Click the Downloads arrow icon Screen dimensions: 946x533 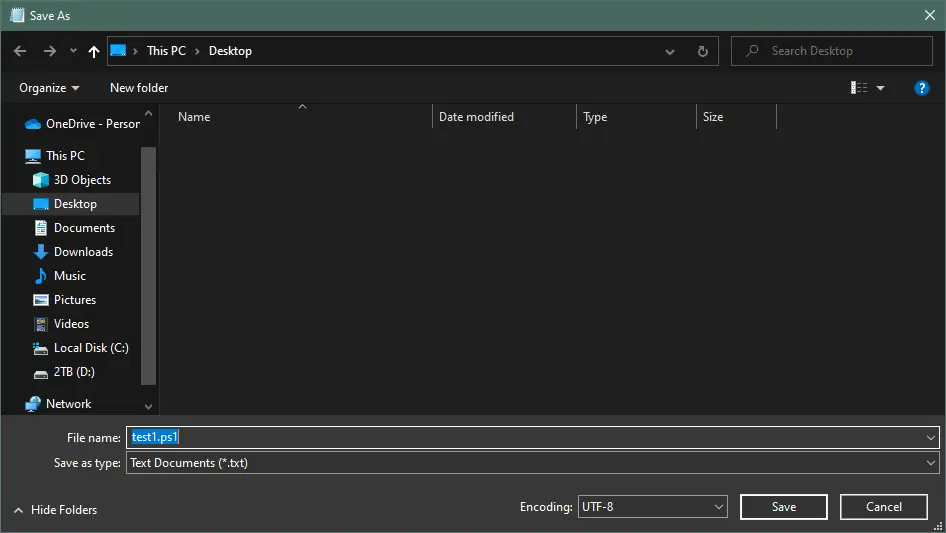coord(40,252)
